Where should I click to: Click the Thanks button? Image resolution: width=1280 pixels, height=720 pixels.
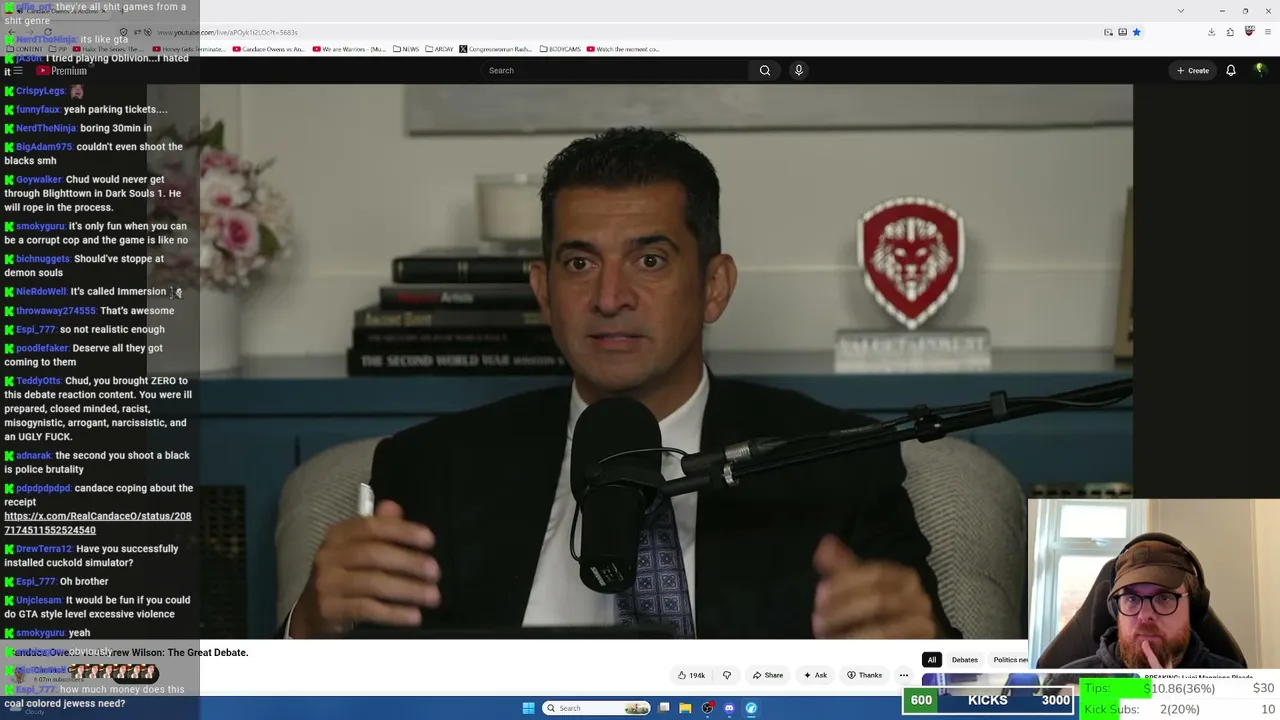pyautogui.click(x=864, y=675)
